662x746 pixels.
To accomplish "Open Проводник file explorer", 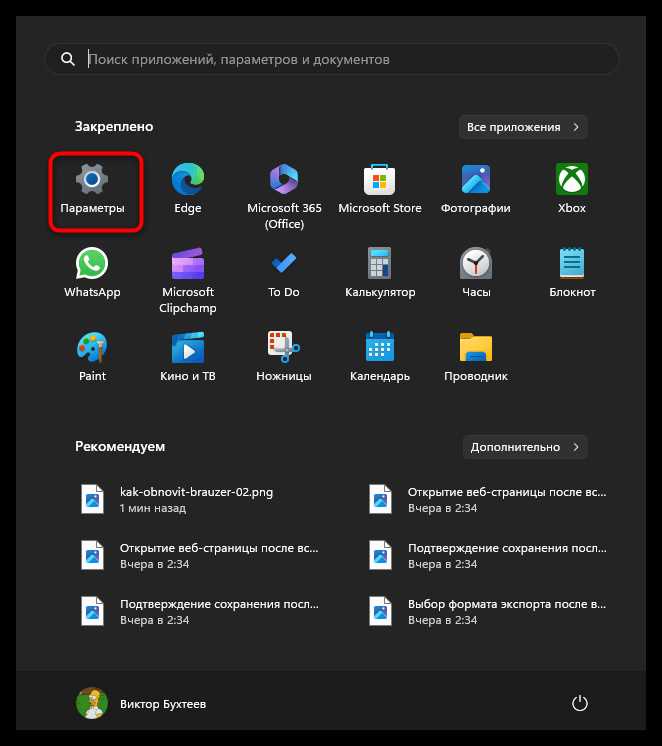I will [475, 357].
